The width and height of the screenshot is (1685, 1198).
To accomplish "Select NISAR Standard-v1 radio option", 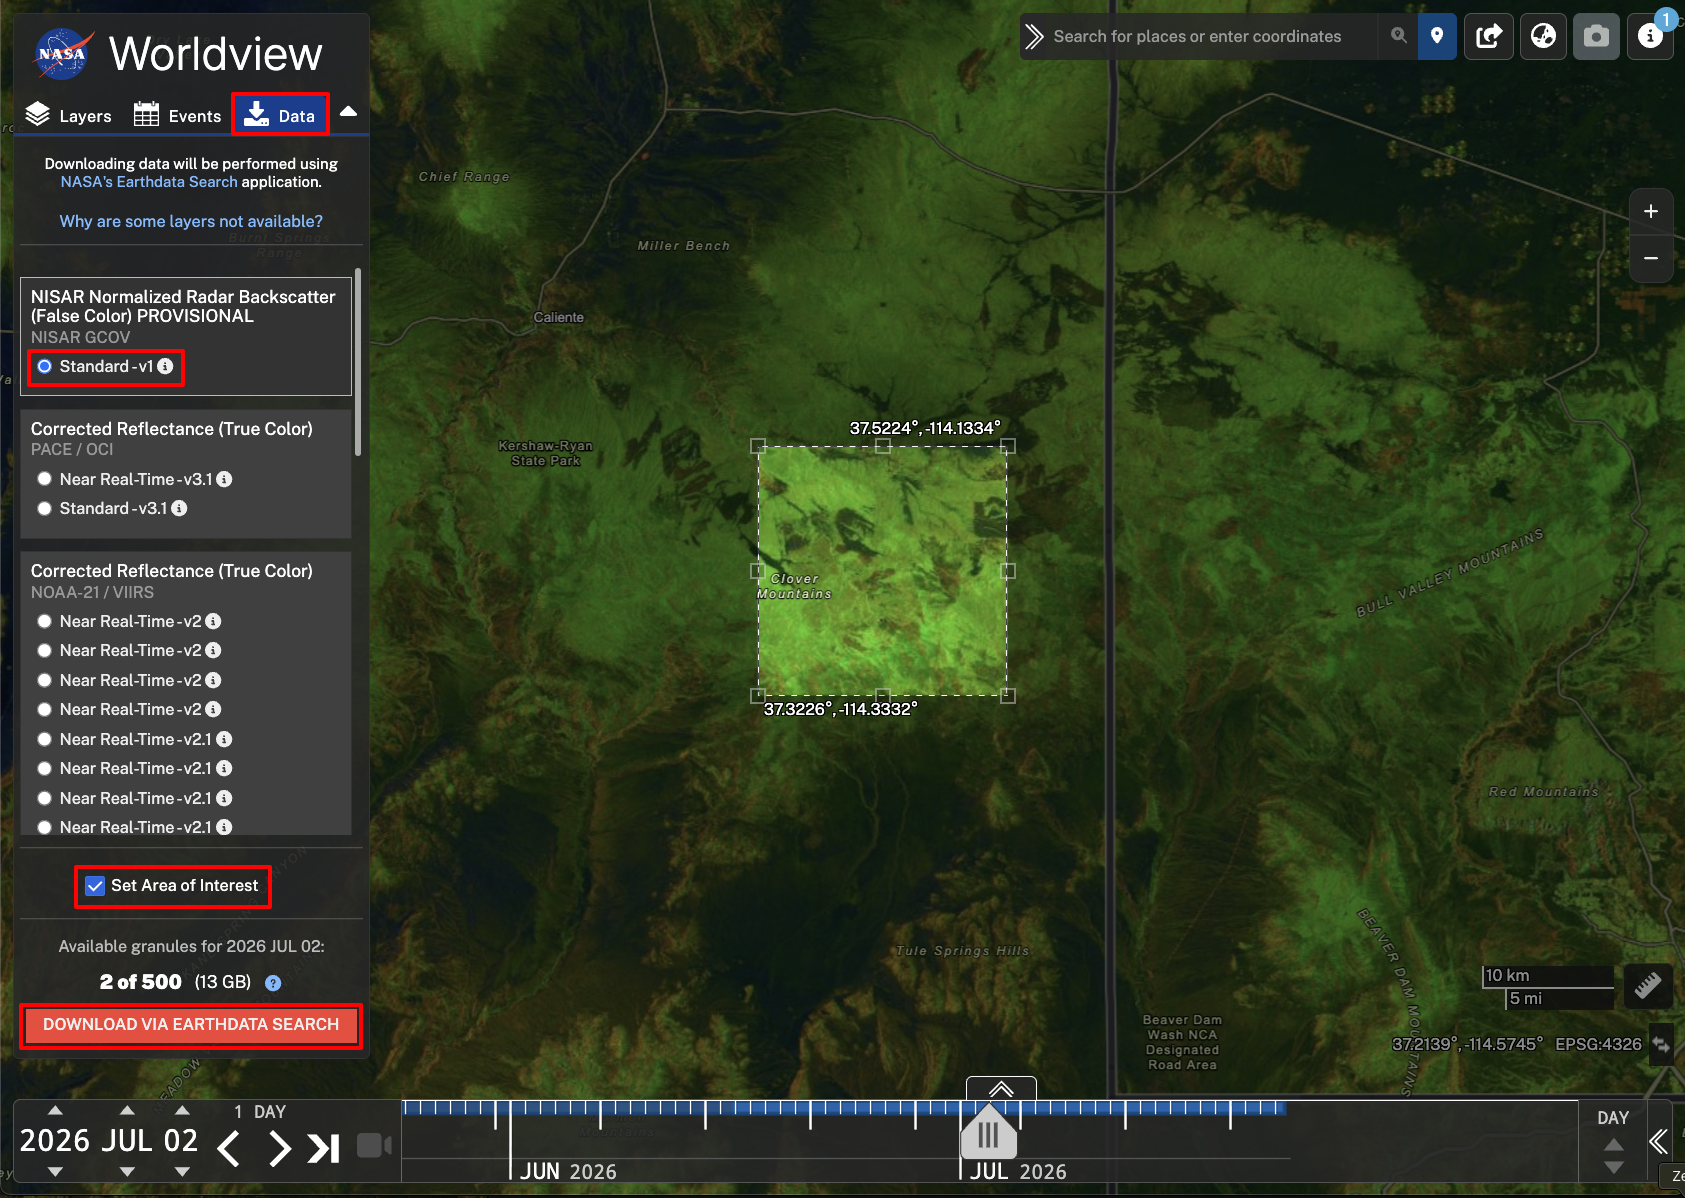I will 45,366.
